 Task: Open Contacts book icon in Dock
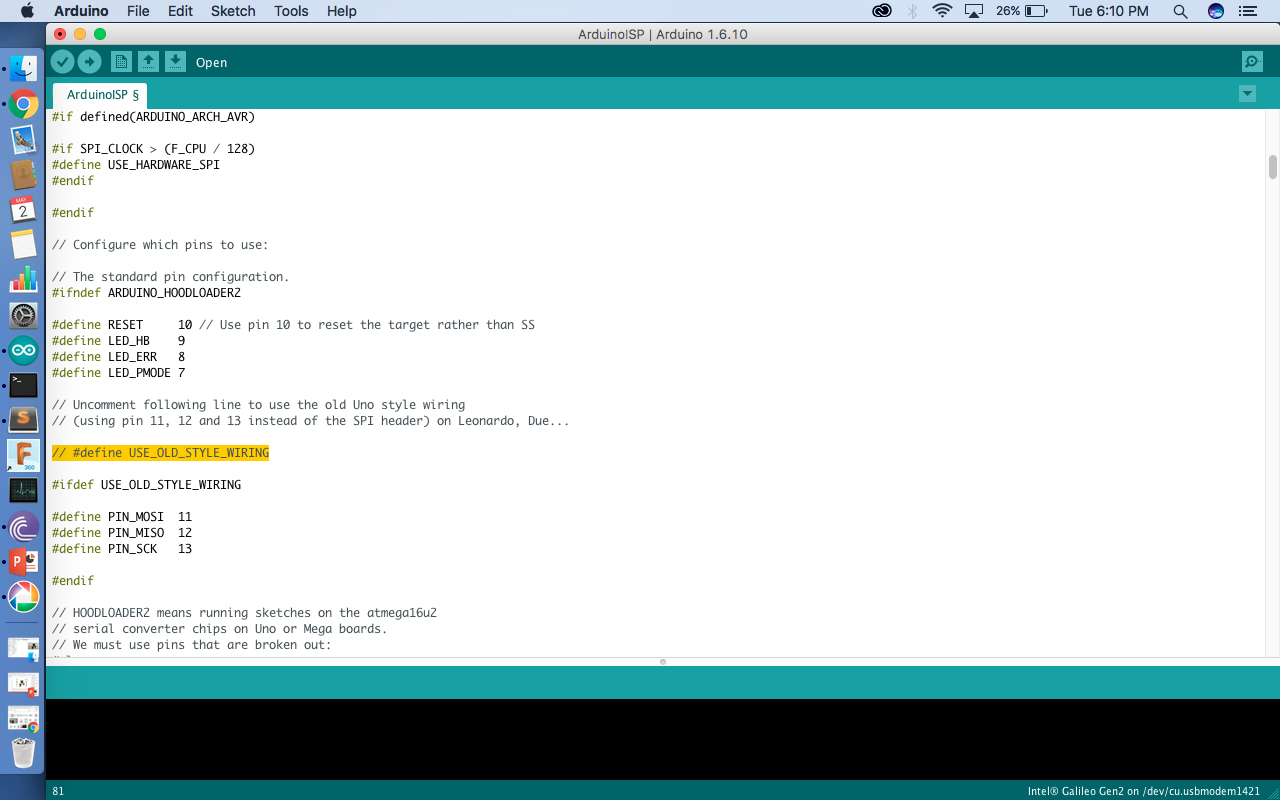23,175
